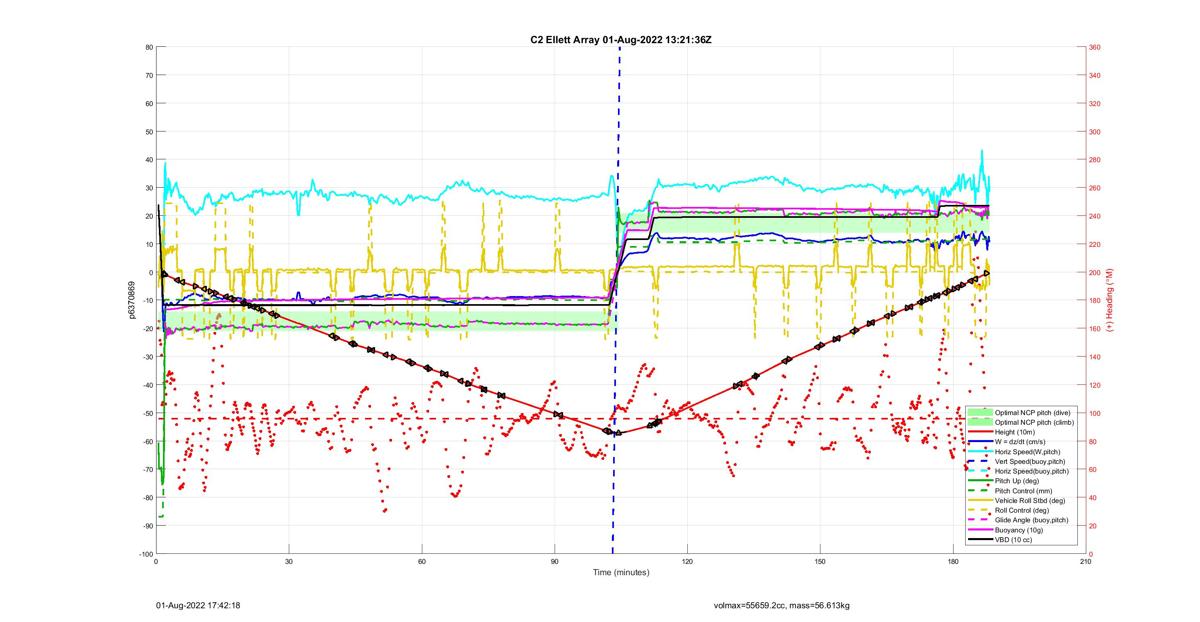
Task: Click the light green swatch for Optimal NCP pitch (climb)
Action: (x=980, y=423)
